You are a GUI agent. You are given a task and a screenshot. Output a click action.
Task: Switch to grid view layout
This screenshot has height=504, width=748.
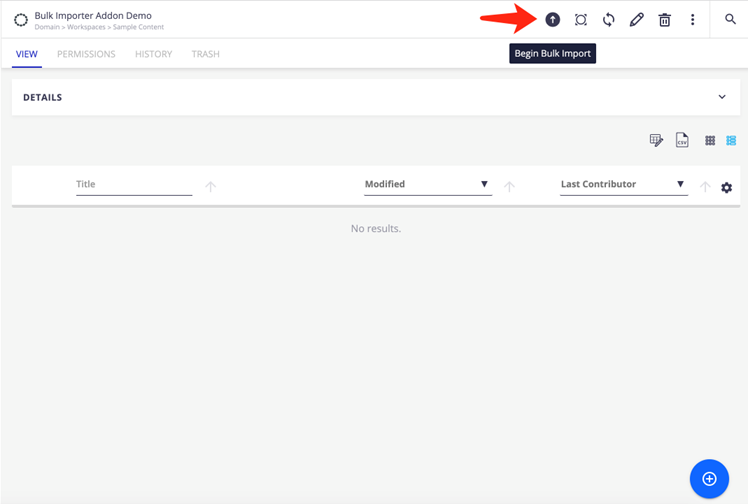710,141
